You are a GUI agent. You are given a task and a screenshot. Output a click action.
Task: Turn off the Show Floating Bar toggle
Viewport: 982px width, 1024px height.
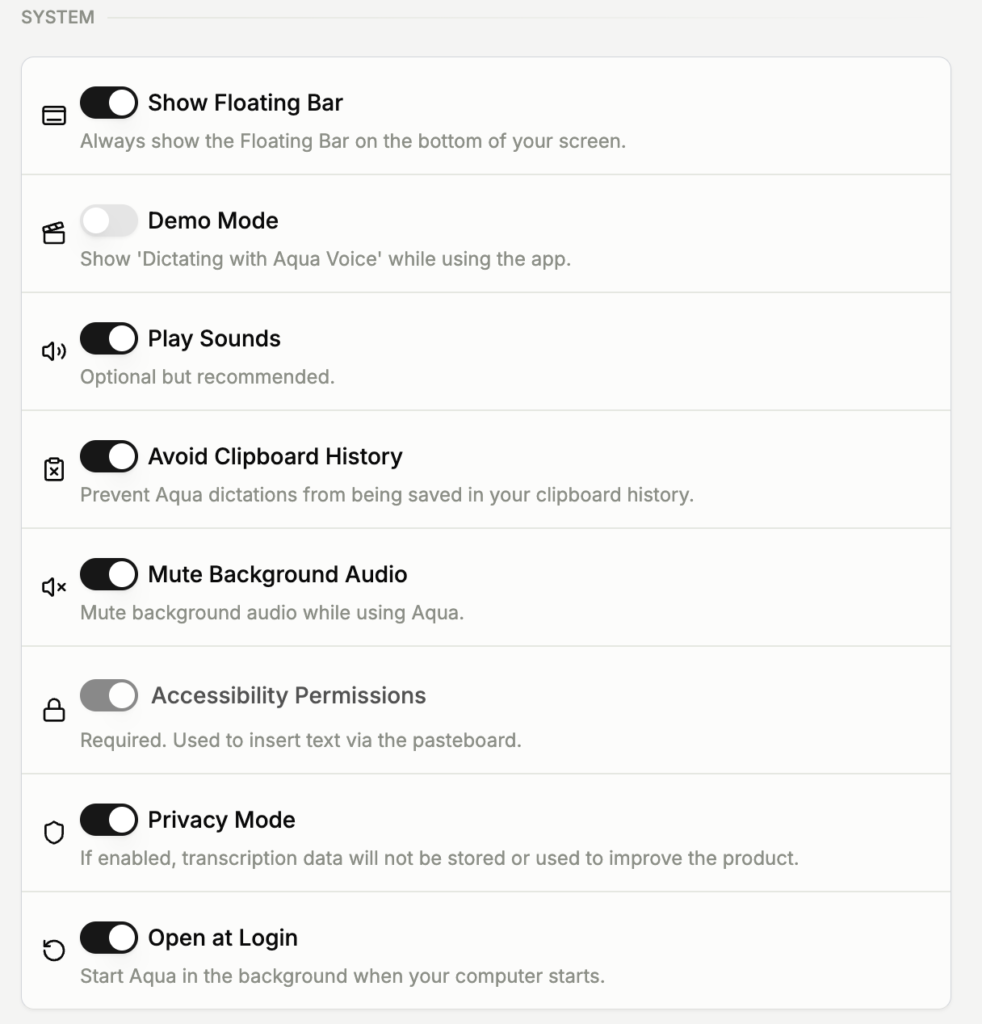[109, 103]
